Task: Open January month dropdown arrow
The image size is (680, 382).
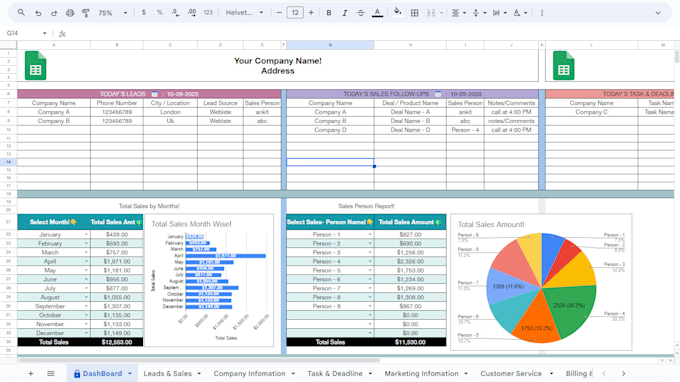Action: pos(86,235)
